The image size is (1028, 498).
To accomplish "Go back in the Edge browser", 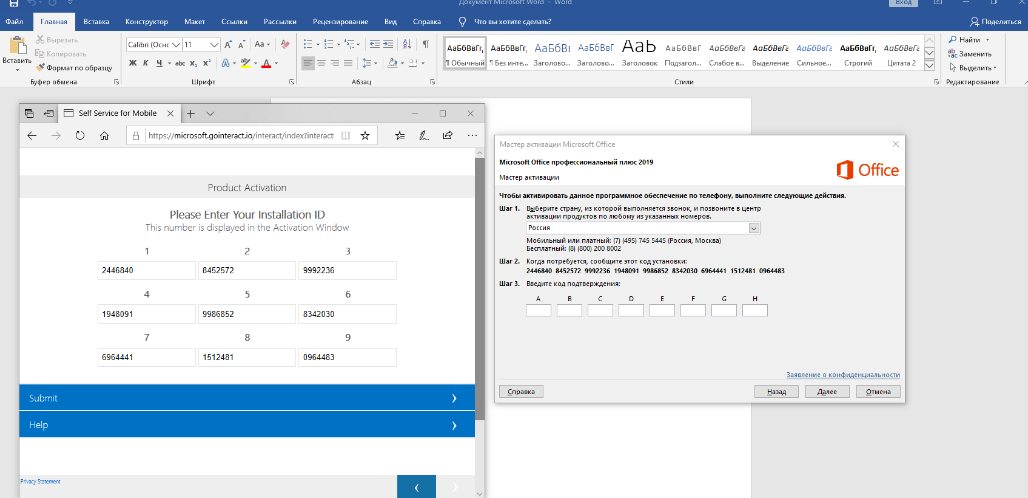I will pos(32,136).
